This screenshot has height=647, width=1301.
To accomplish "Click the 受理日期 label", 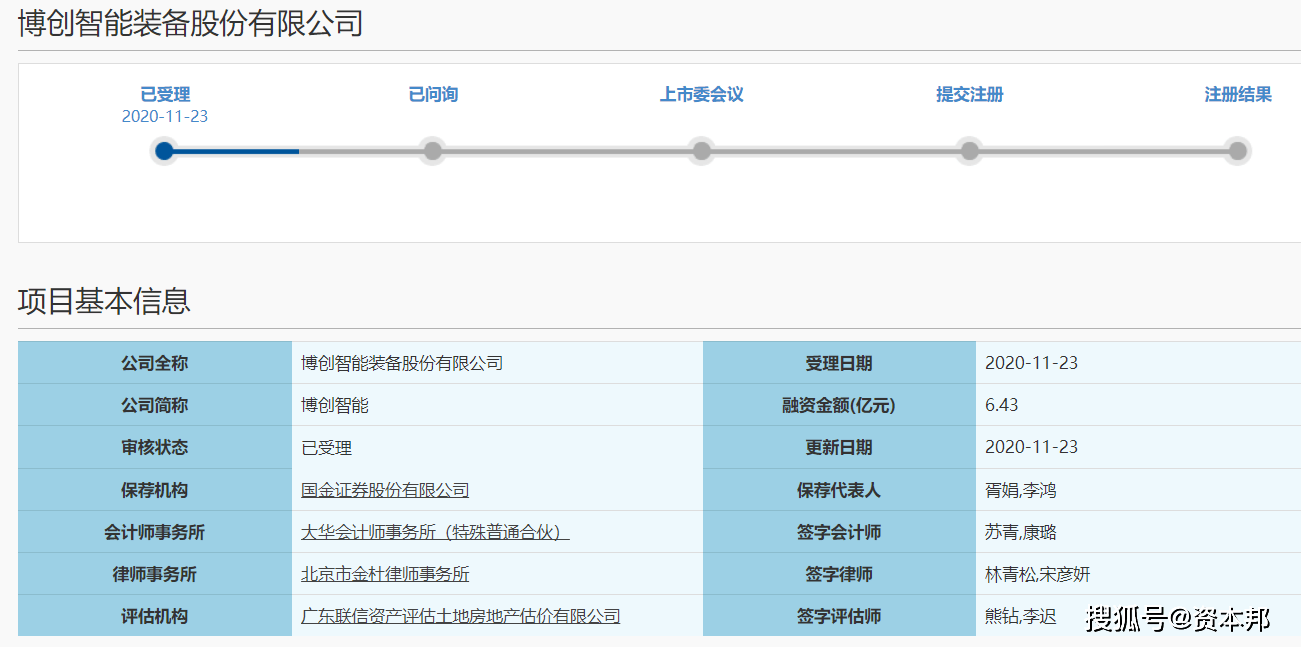I will point(839,363).
